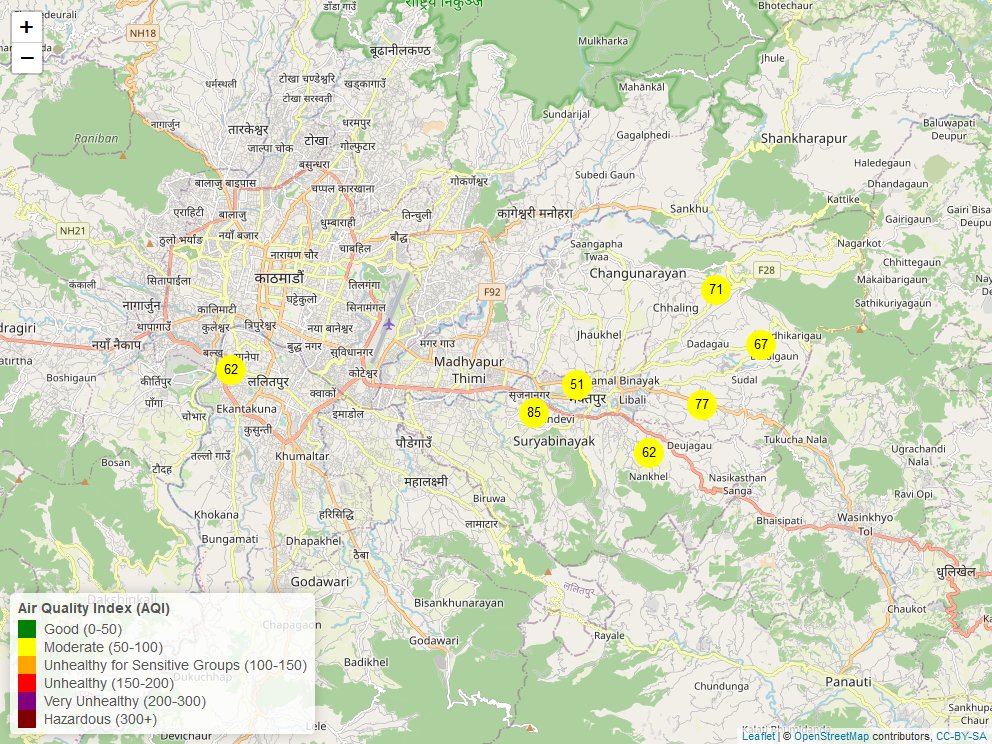This screenshot has width=992, height=744.
Task: Select the AQI 85 marker near Suryabinayak
Action: pyautogui.click(x=534, y=412)
